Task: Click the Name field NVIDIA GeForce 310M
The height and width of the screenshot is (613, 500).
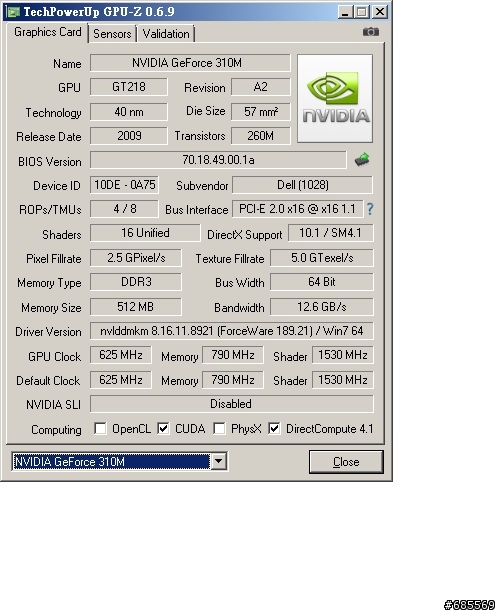Action: [190, 63]
